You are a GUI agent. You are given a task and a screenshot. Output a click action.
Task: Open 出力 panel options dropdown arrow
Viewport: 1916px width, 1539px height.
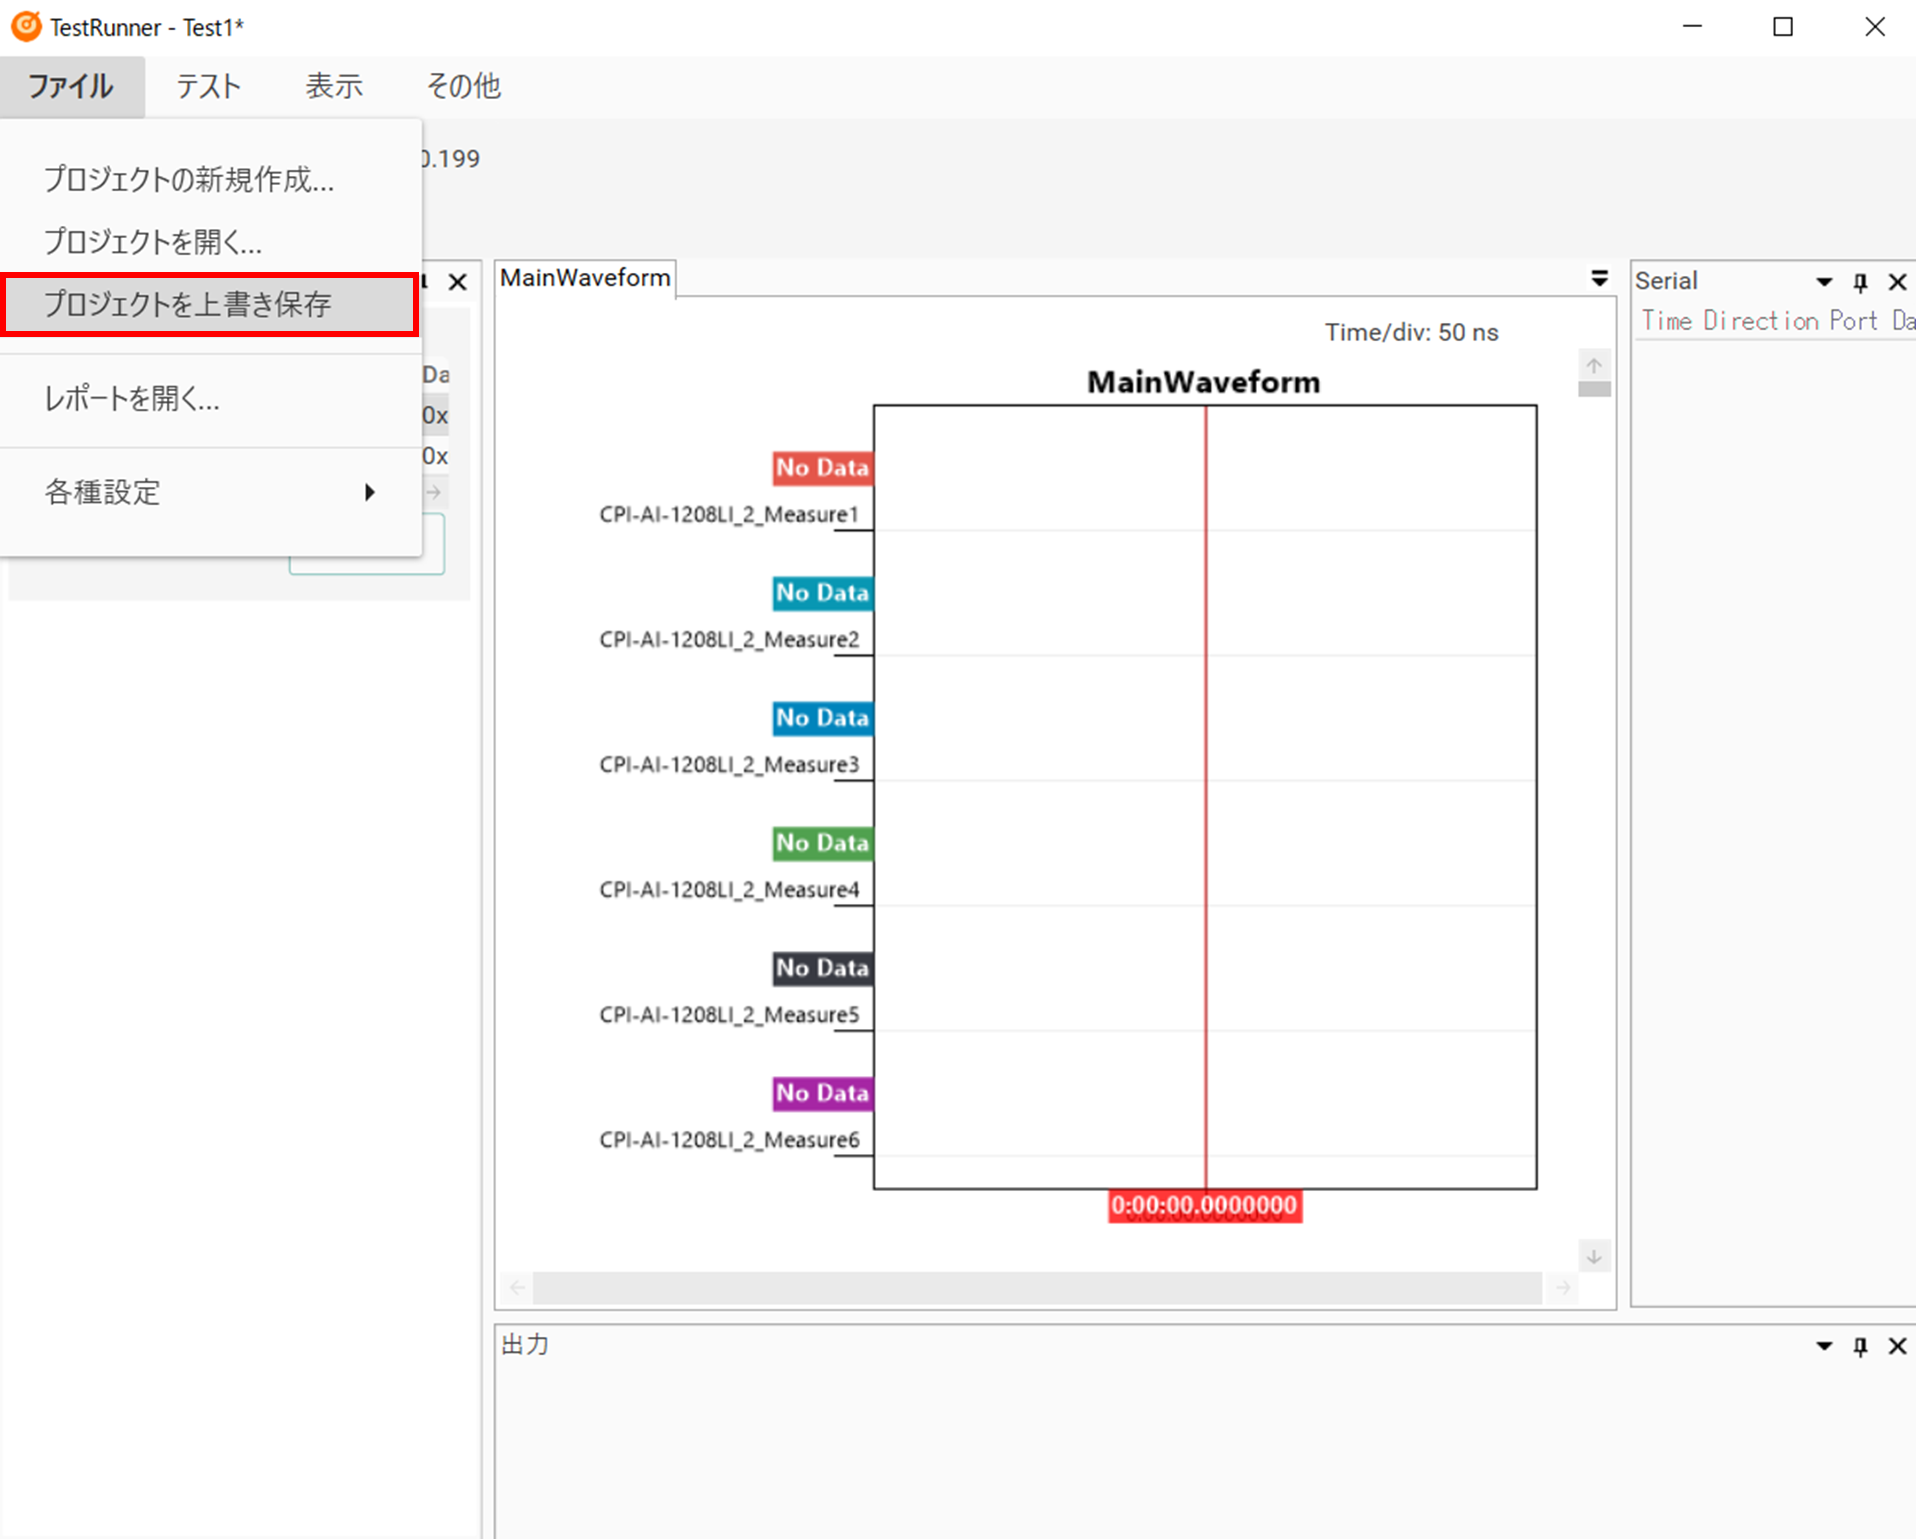click(1824, 1346)
